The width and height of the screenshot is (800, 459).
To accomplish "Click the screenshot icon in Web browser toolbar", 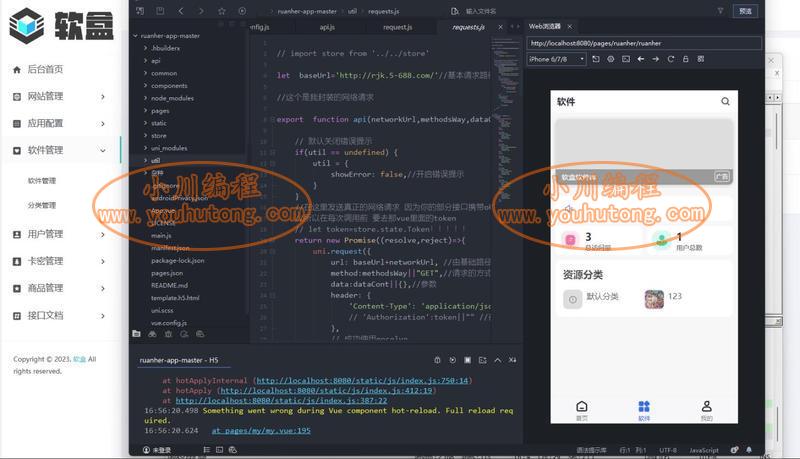I will (x=626, y=59).
